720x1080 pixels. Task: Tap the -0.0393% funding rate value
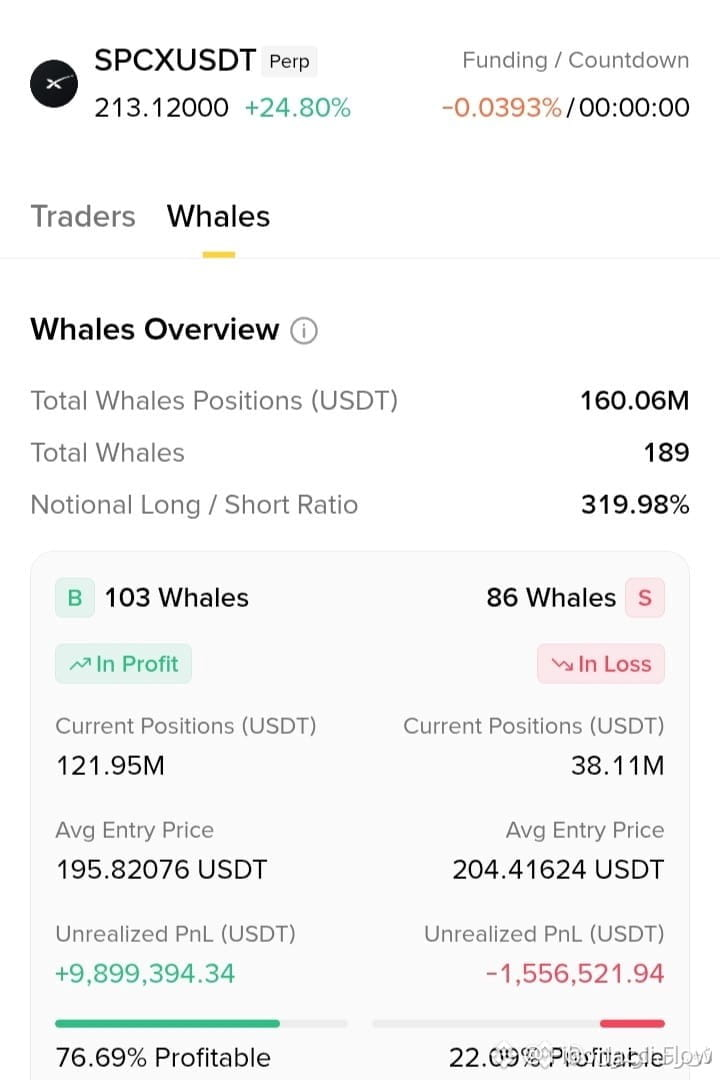(502, 108)
